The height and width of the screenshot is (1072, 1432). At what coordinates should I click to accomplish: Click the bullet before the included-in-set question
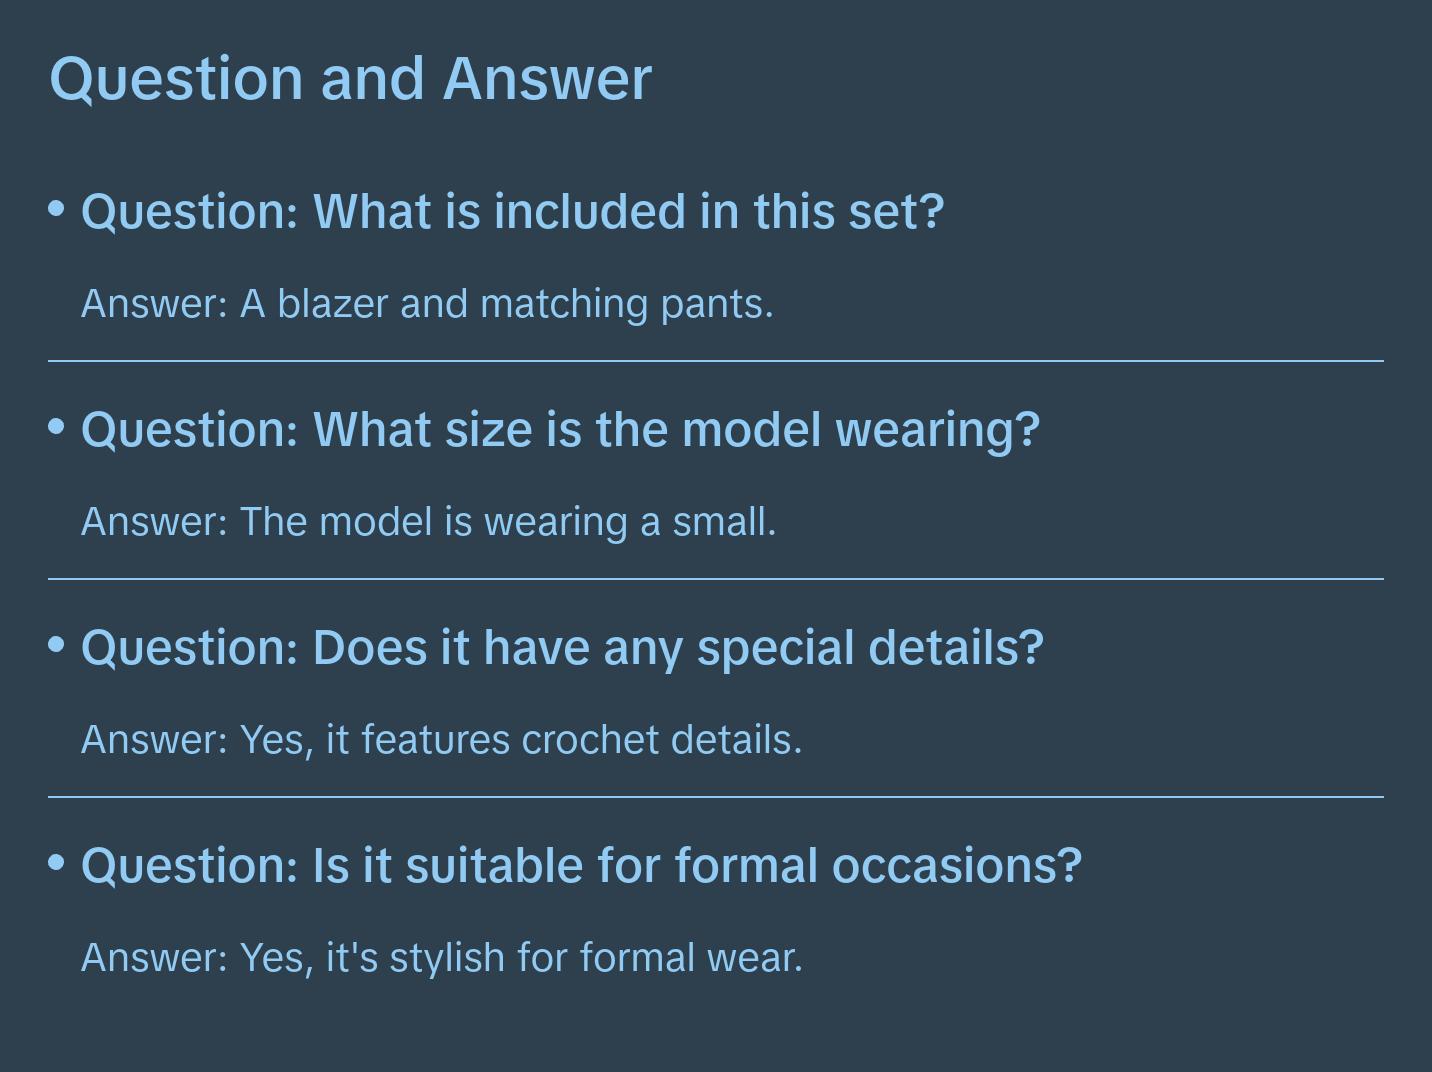coord(57,209)
